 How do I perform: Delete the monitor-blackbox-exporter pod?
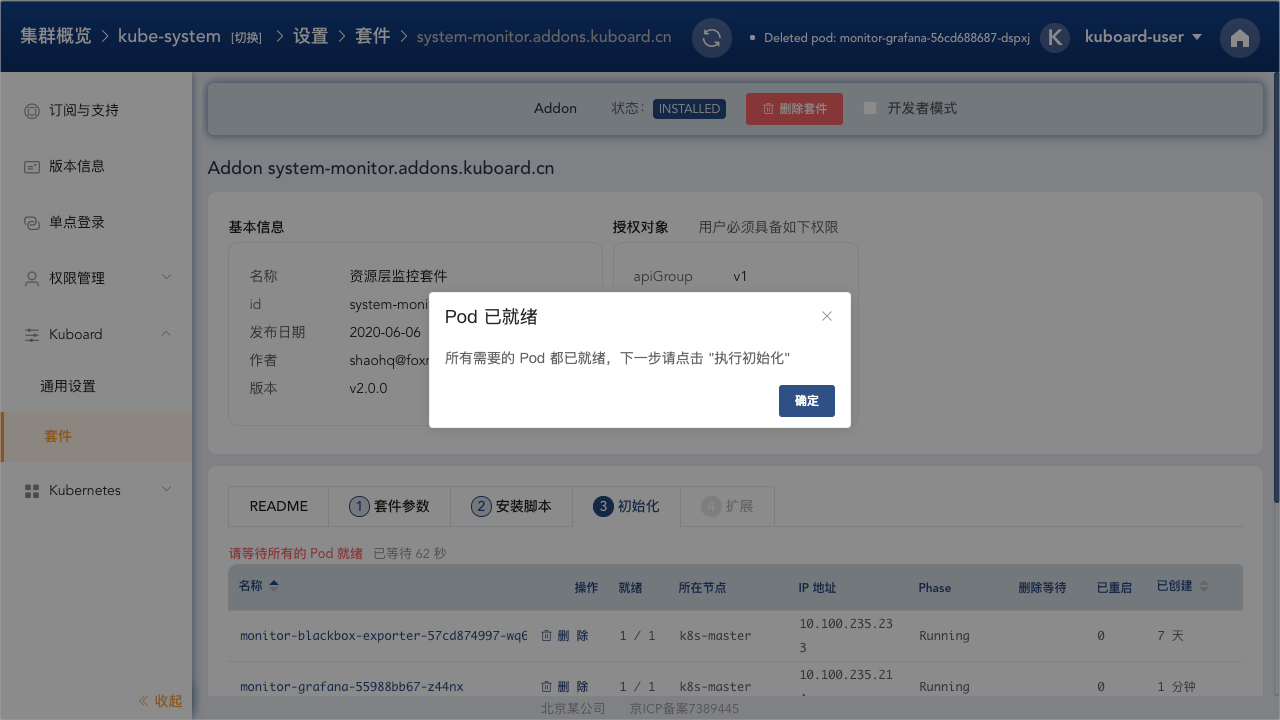[x=565, y=636]
